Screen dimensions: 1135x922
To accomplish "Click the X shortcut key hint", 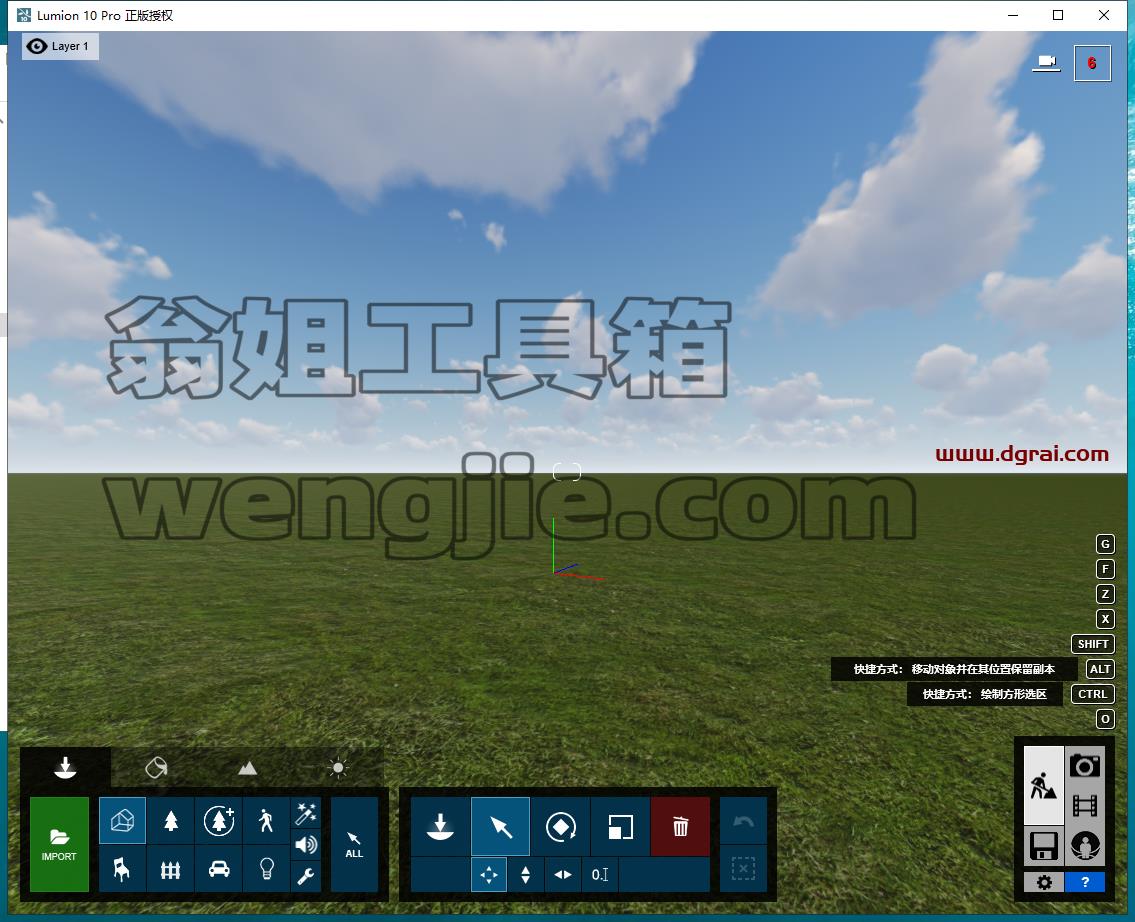I will click(1105, 619).
